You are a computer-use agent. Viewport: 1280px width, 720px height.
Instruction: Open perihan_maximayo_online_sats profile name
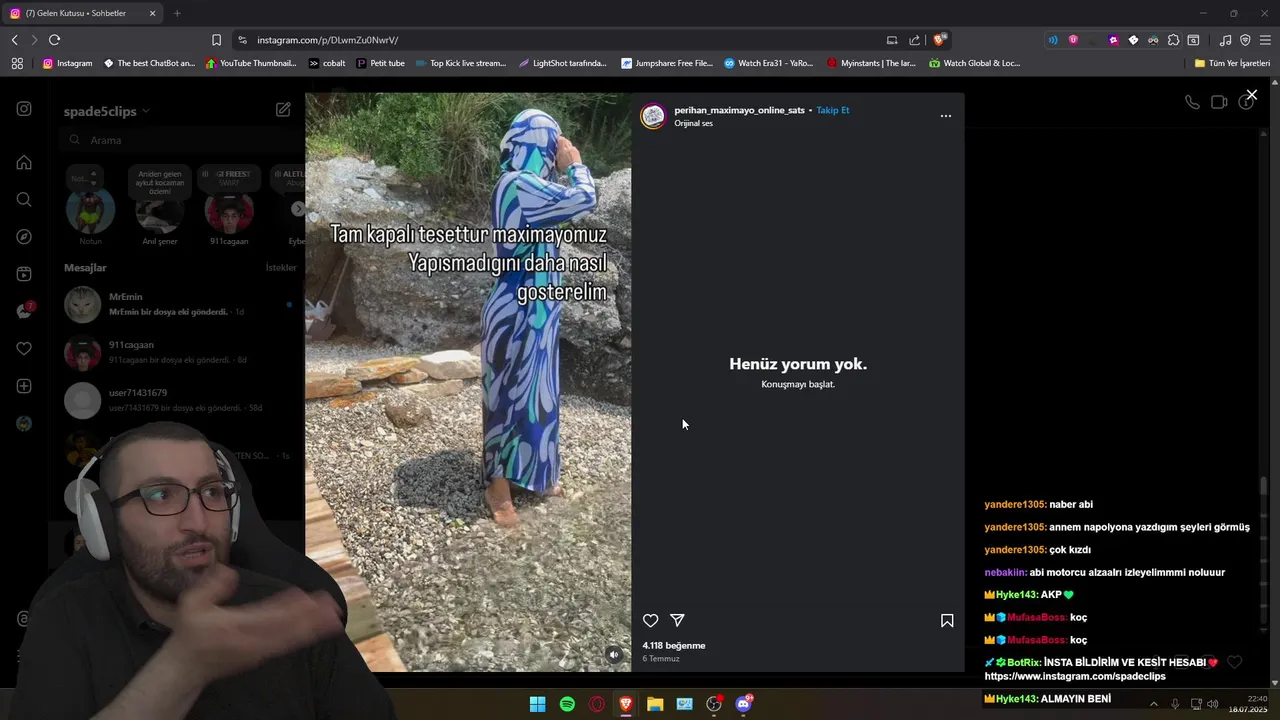point(739,110)
